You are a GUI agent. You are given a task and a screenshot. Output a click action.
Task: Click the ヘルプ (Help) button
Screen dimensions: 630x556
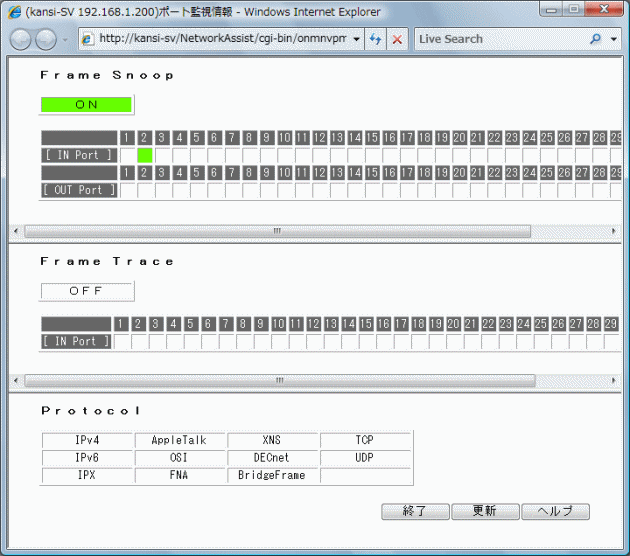point(555,511)
